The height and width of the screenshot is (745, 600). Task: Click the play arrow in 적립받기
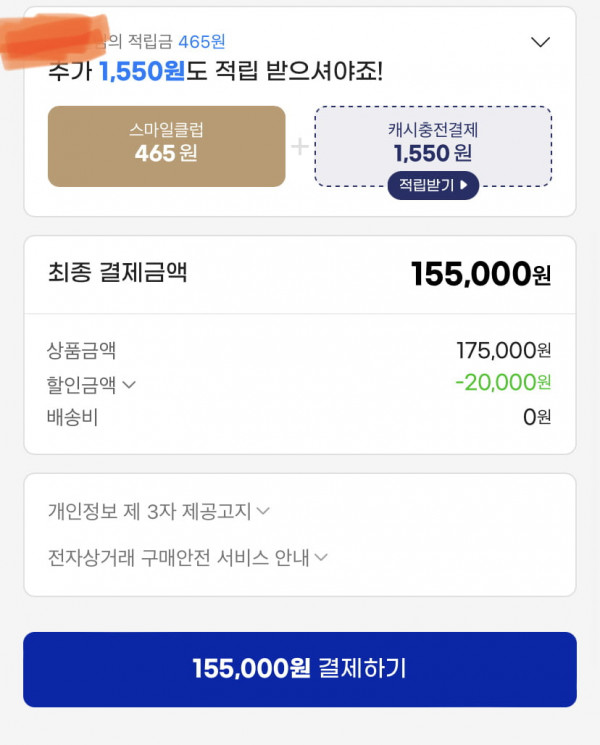pyautogui.click(x=464, y=185)
